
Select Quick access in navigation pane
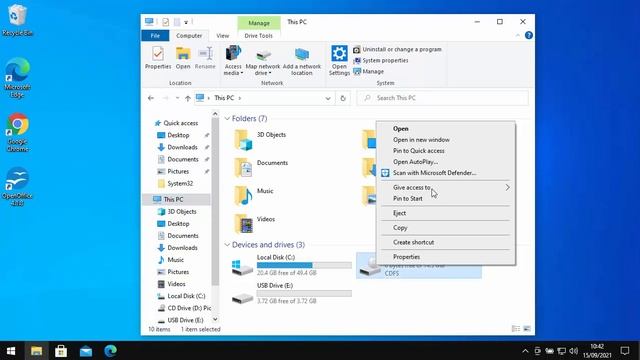[180, 123]
